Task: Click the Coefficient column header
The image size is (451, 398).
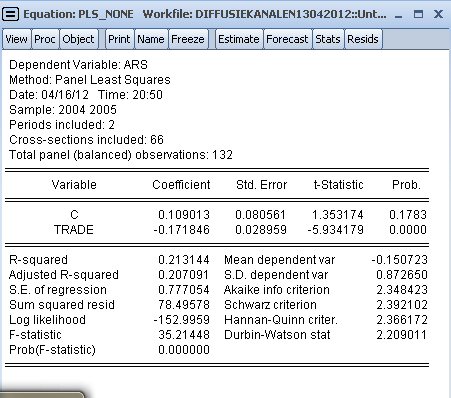Action: click(x=181, y=185)
